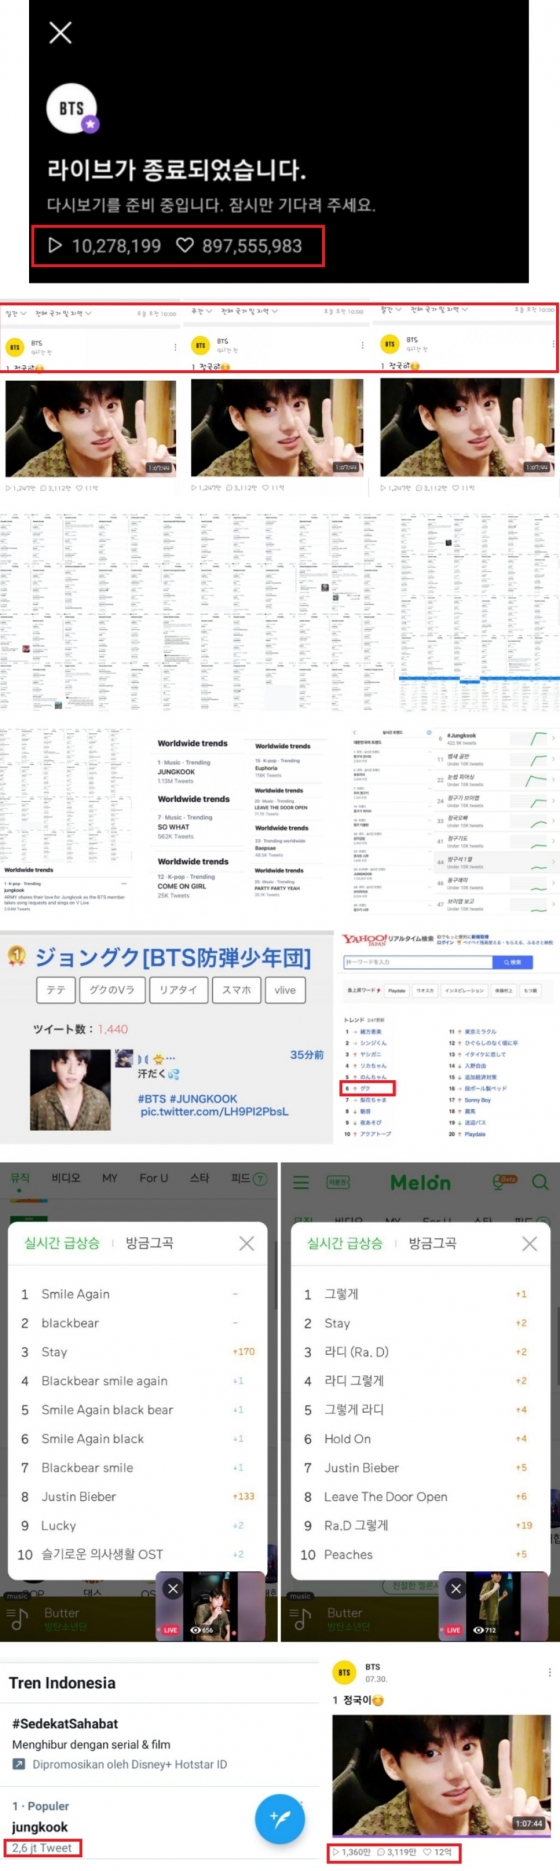This screenshot has width=560, height=1871.
Task: Switch to the 뮤직 tab in Melon
Action: click(x=20, y=1178)
